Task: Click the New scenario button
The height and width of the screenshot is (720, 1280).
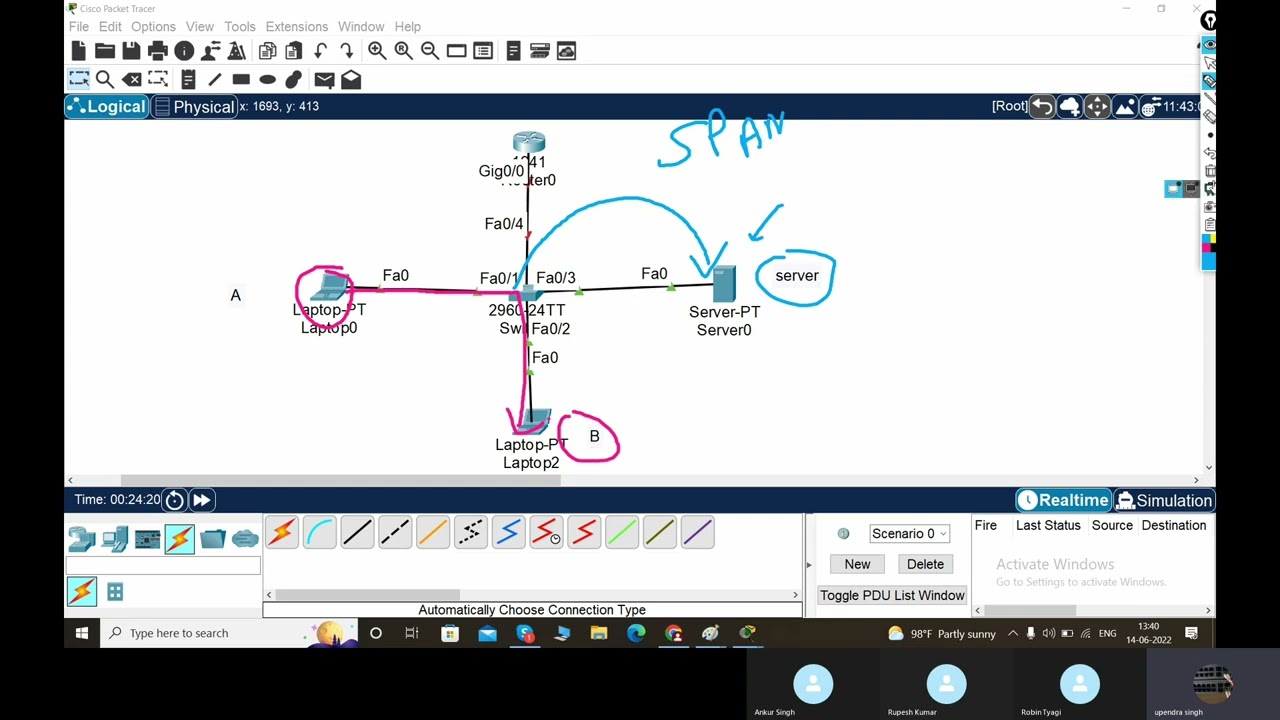Action: coord(857,564)
